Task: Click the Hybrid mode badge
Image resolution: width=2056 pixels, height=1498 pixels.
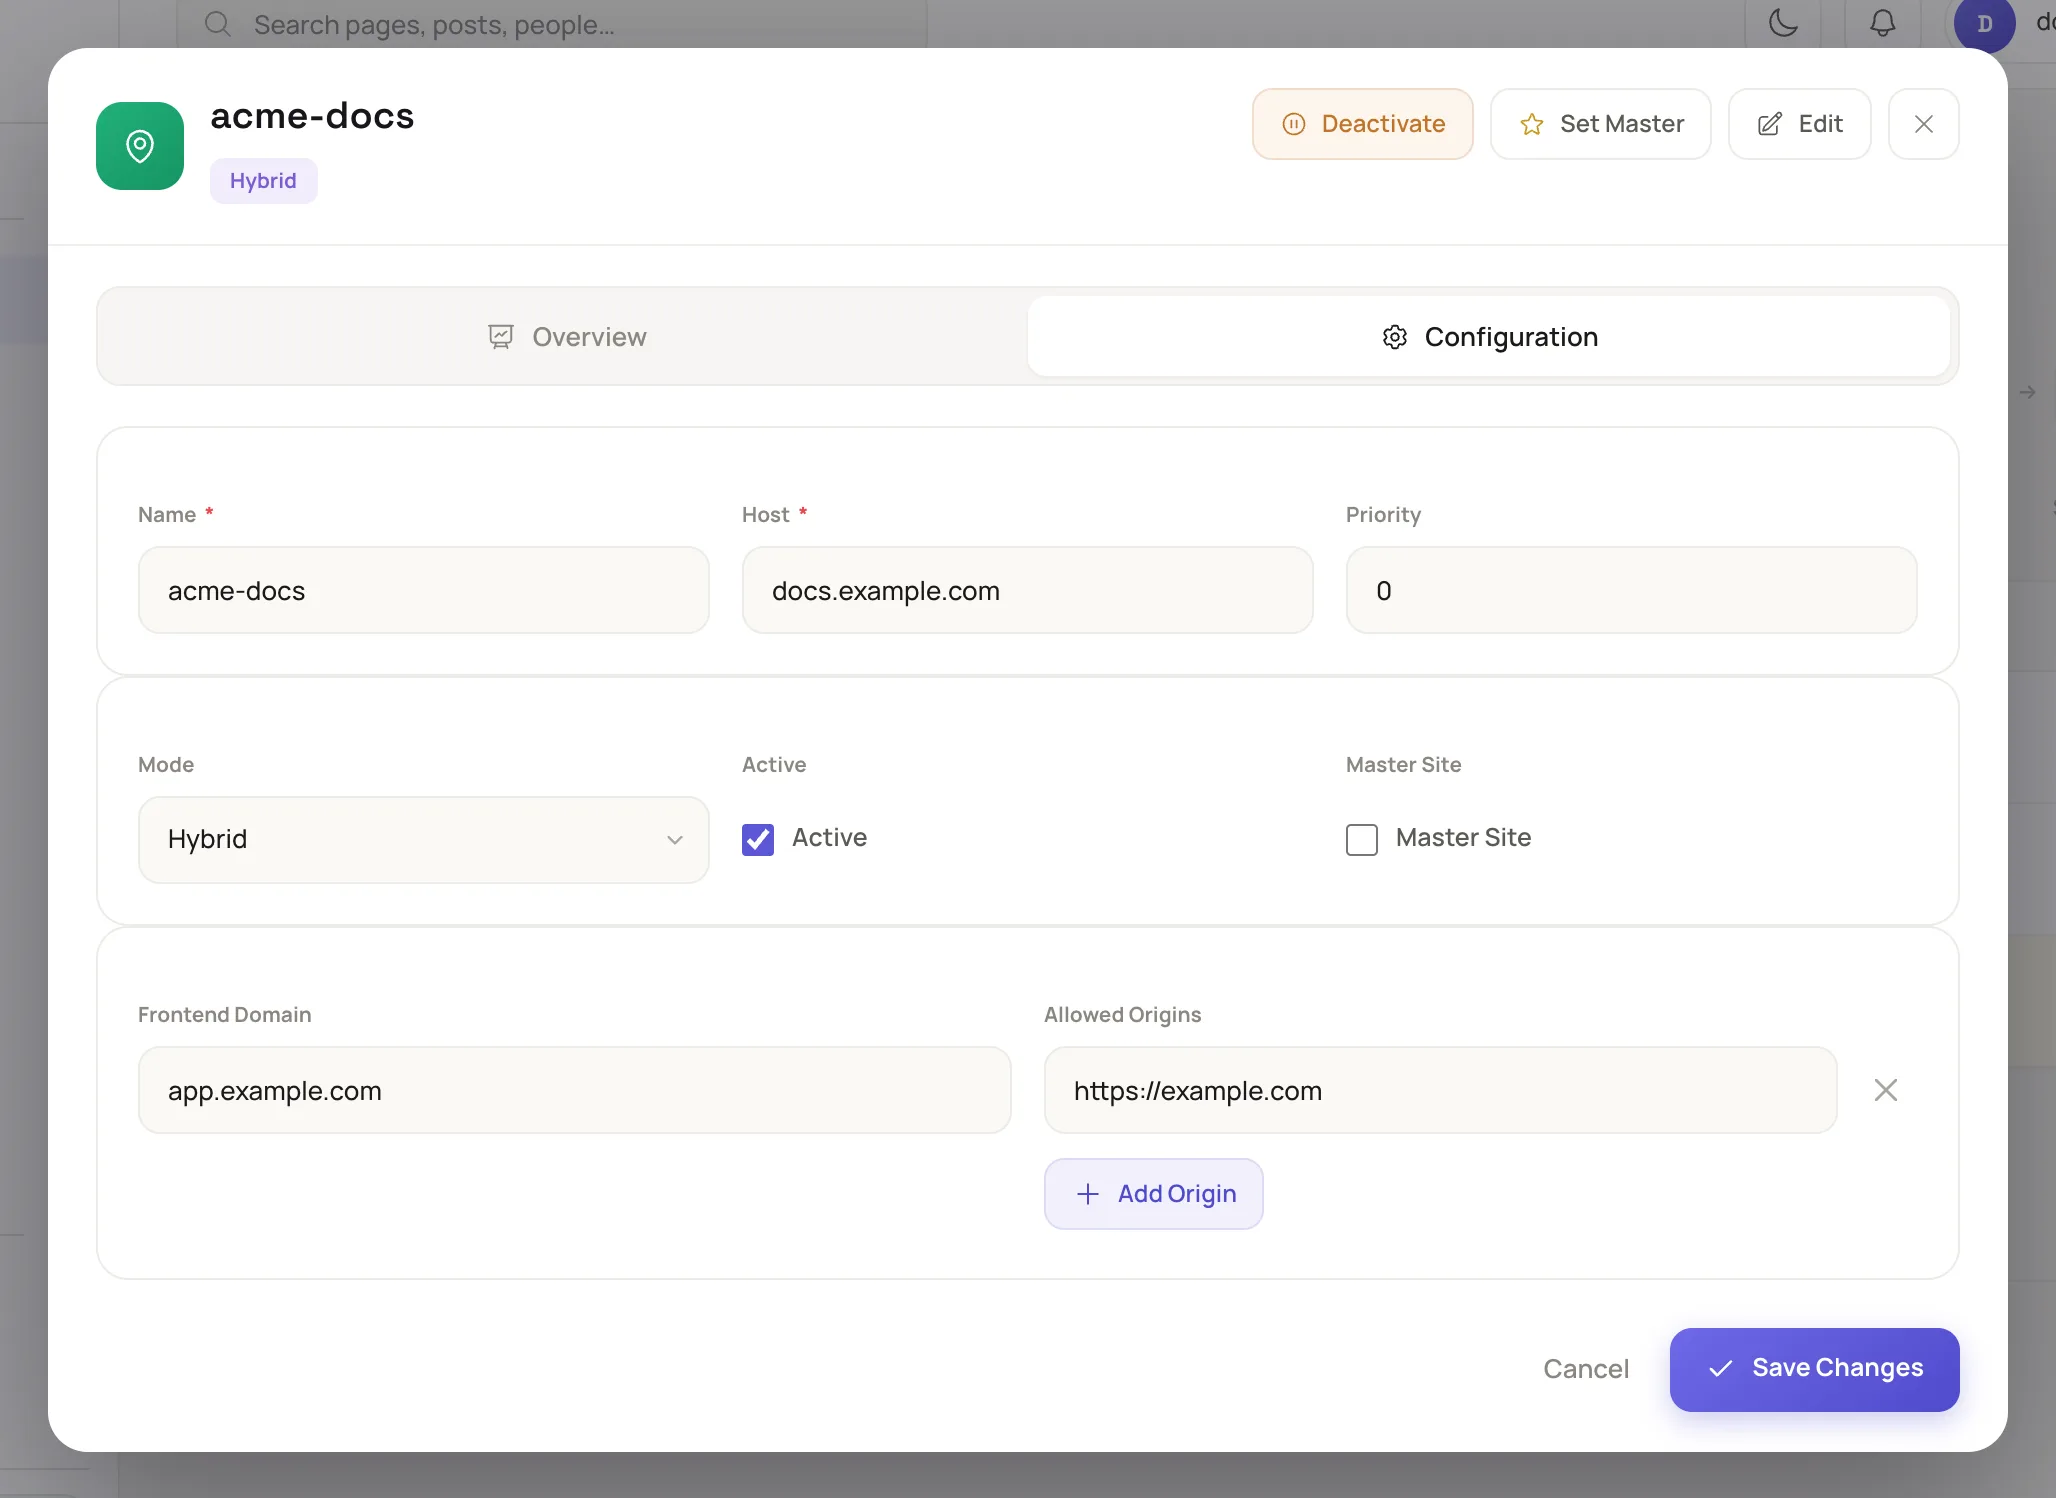Action: [263, 181]
